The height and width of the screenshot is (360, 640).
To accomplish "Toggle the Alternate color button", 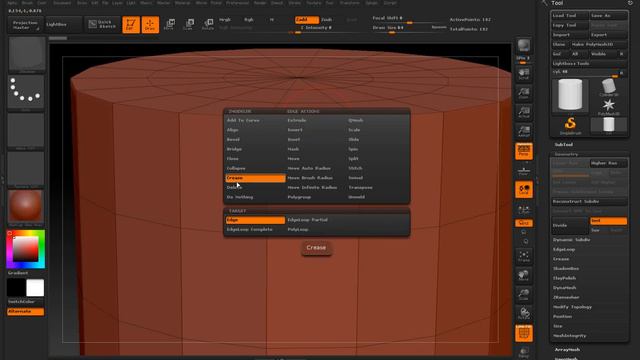I will coord(25,311).
